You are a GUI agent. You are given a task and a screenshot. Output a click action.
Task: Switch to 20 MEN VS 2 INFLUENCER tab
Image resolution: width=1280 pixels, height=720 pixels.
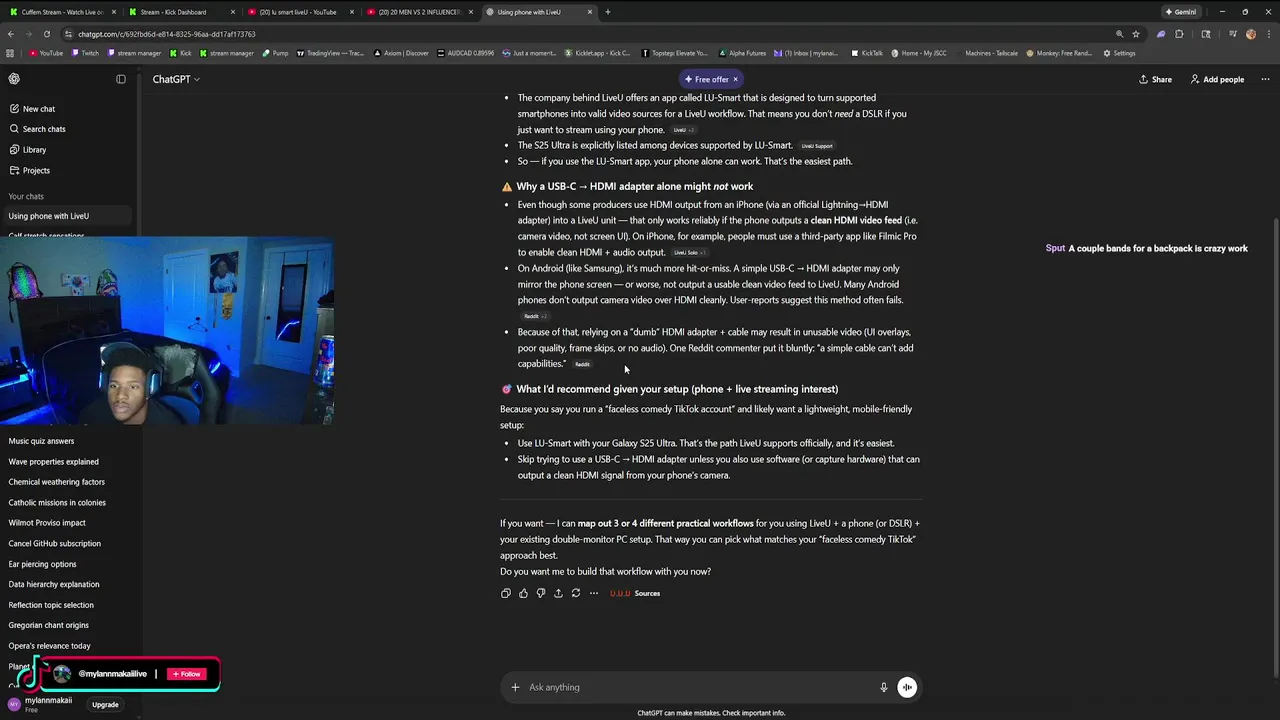pos(419,12)
